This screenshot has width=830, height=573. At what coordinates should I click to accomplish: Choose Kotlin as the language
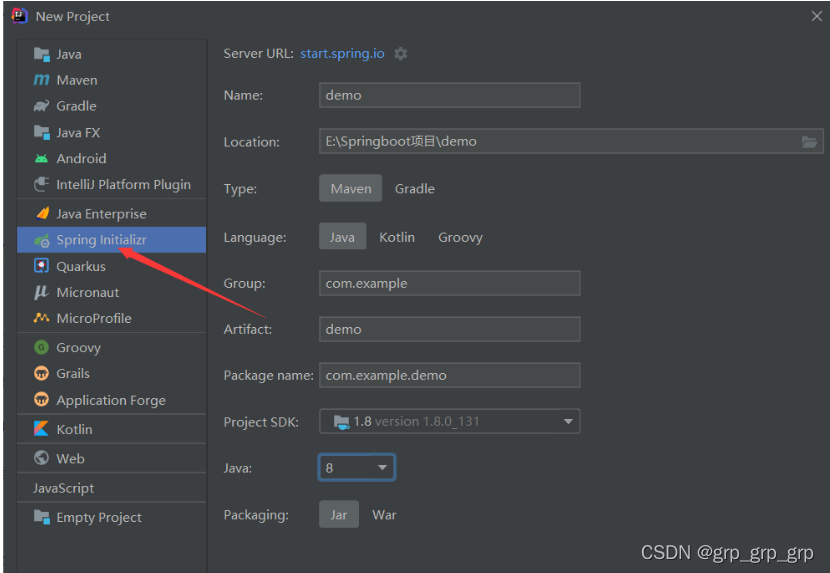[x=397, y=237]
